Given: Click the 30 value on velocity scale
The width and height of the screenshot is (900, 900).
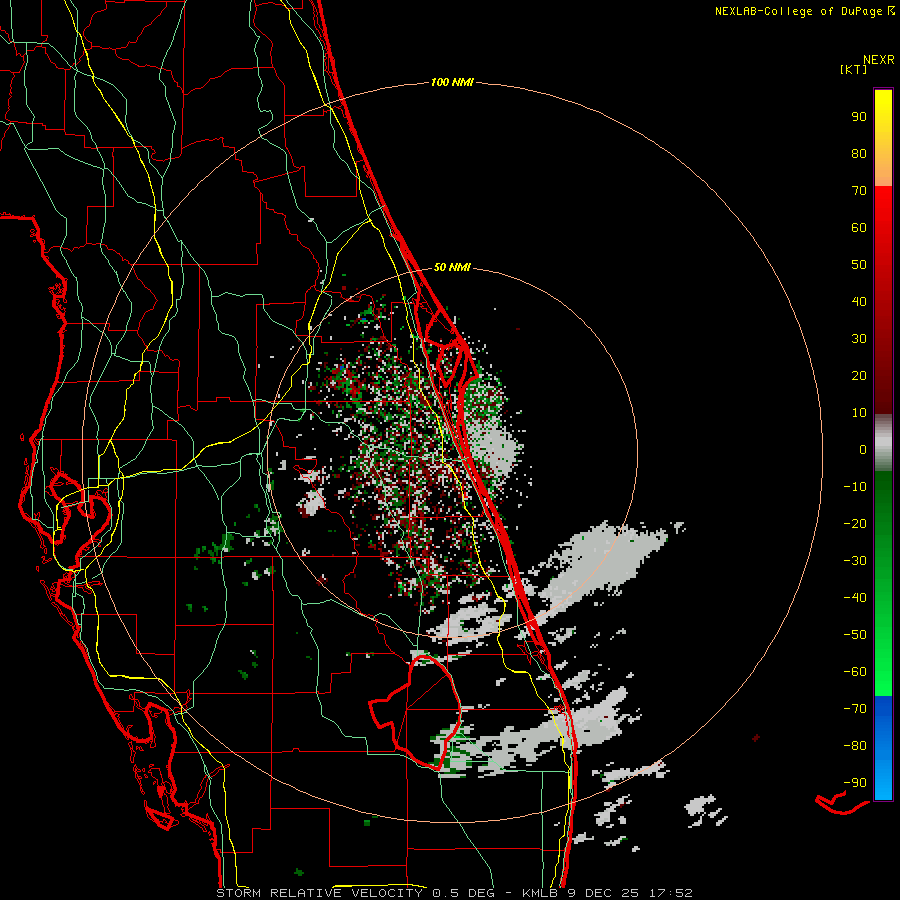Looking at the screenshot, I should [859, 339].
